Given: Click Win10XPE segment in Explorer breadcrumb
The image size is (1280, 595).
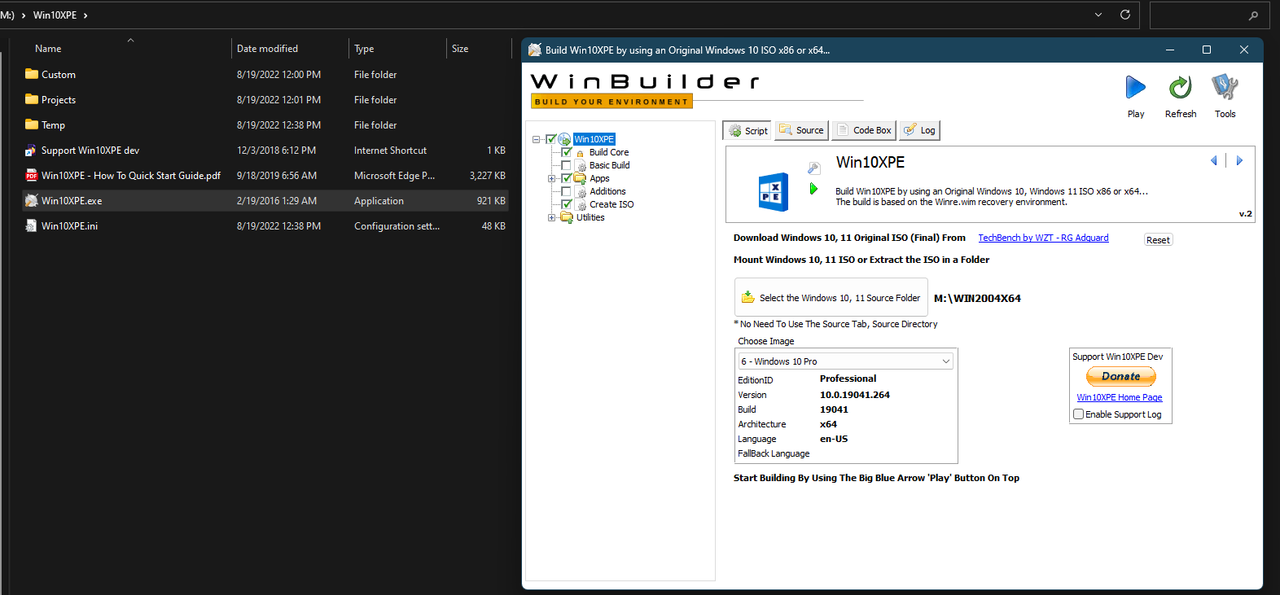Looking at the screenshot, I should click(x=55, y=16).
